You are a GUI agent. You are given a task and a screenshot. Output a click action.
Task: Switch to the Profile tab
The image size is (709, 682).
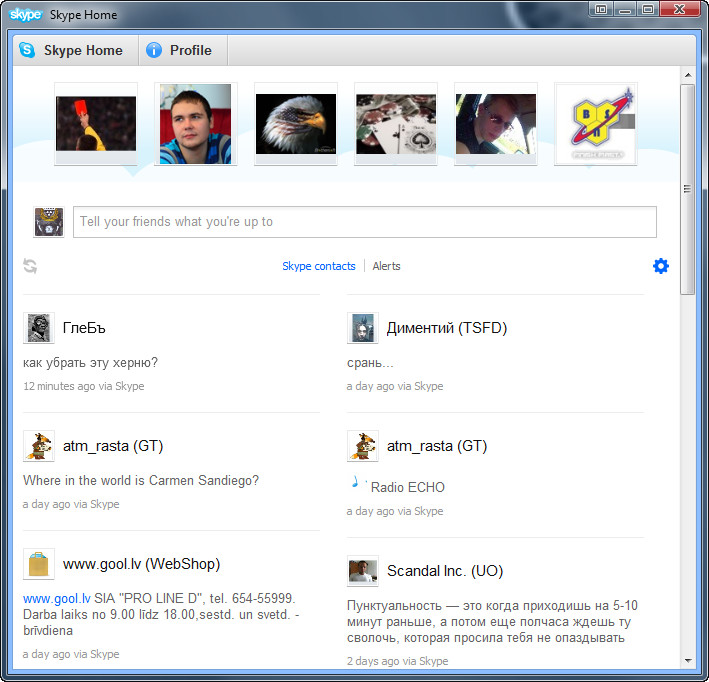click(183, 50)
